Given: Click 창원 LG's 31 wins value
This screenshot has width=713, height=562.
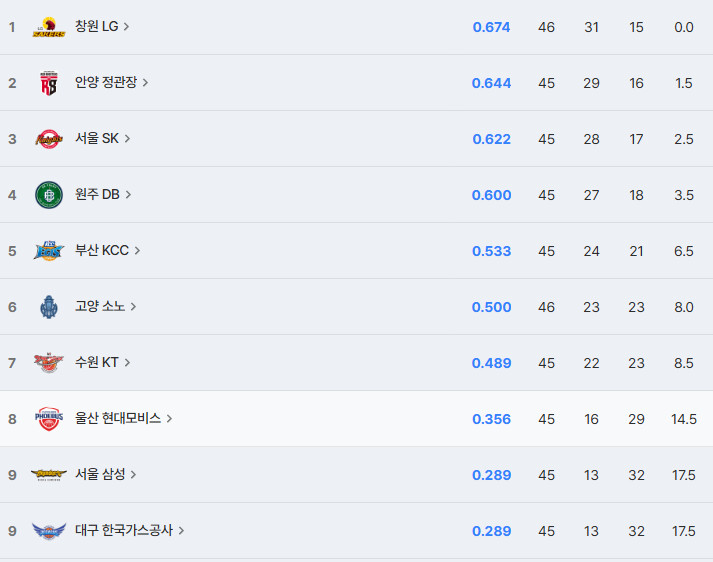Looking at the screenshot, I should click(x=591, y=27).
